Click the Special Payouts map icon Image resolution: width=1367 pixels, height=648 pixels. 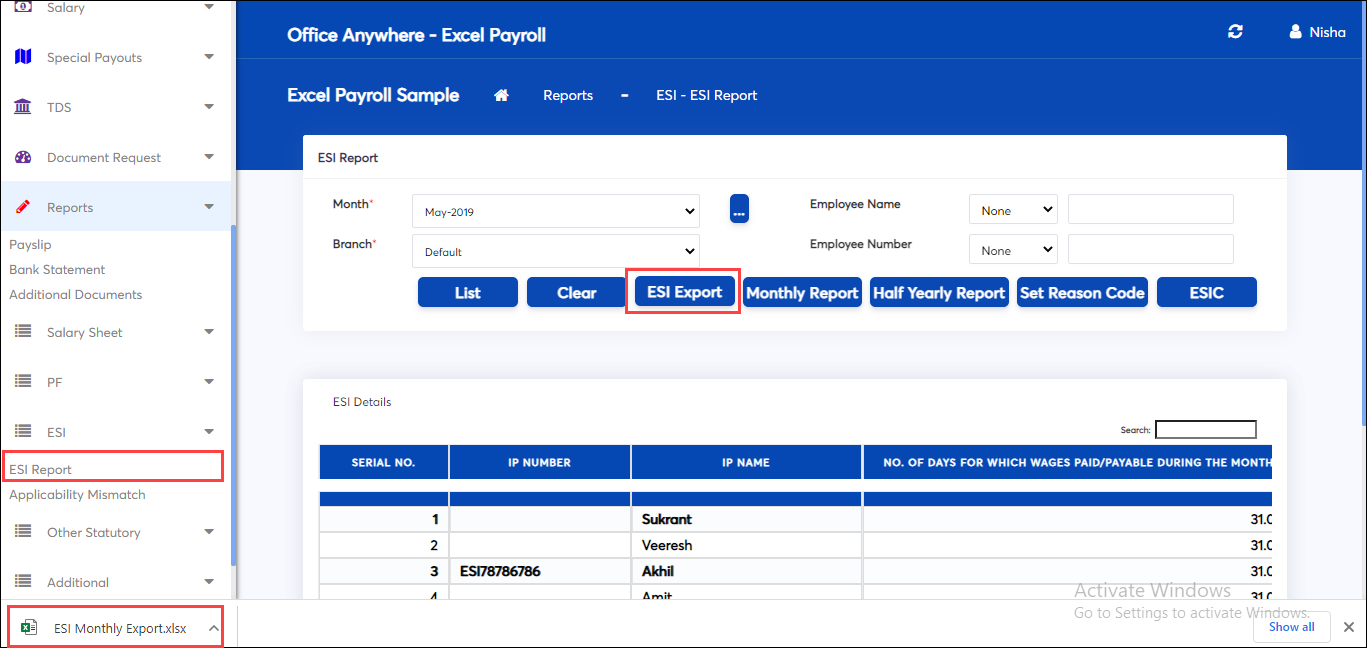point(23,57)
